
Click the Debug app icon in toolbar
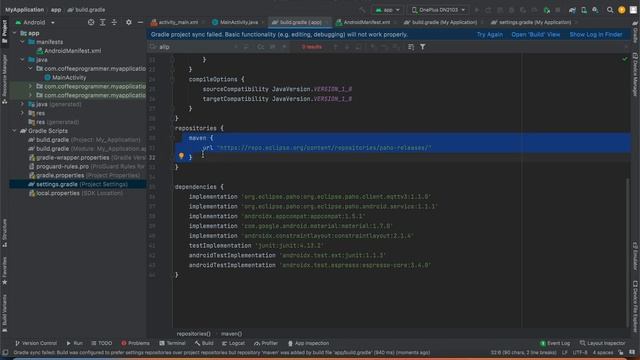511,10
